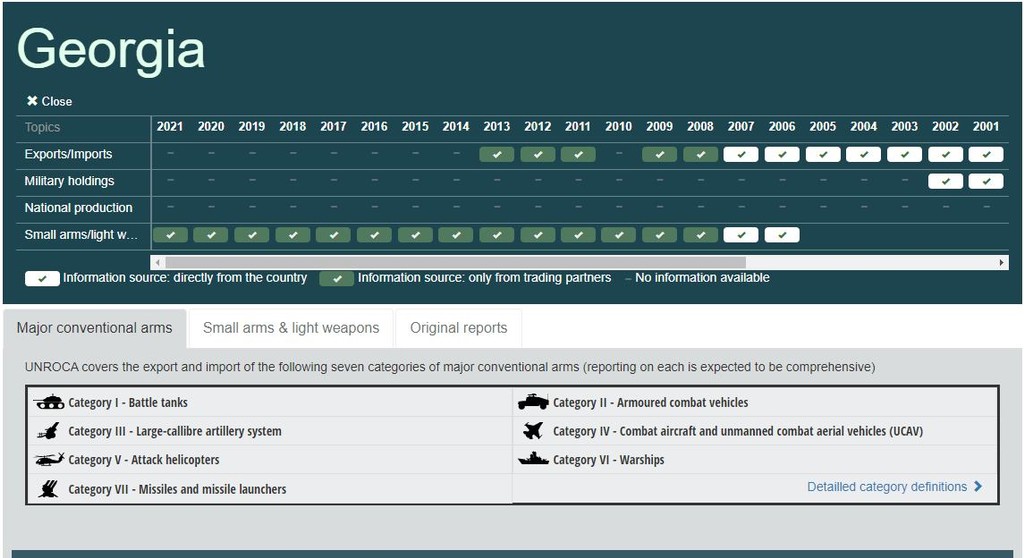Select Exports/Imports checkmark for 2008
The height and width of the screenshot is (558, 1024).
click(701, 155)
